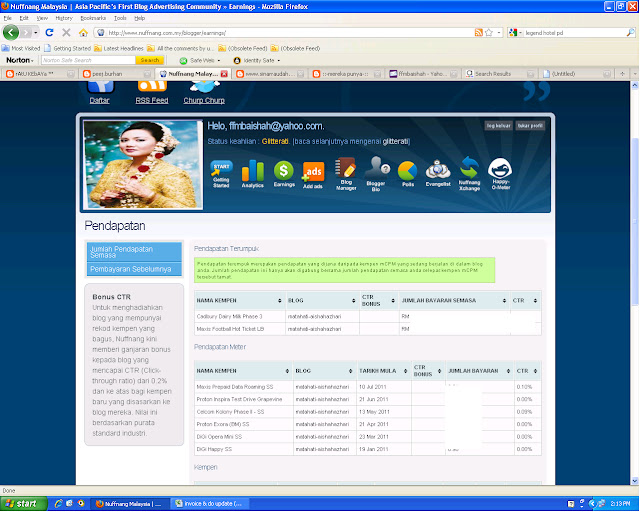Open the Blog Manager icon

coord(346,174)
